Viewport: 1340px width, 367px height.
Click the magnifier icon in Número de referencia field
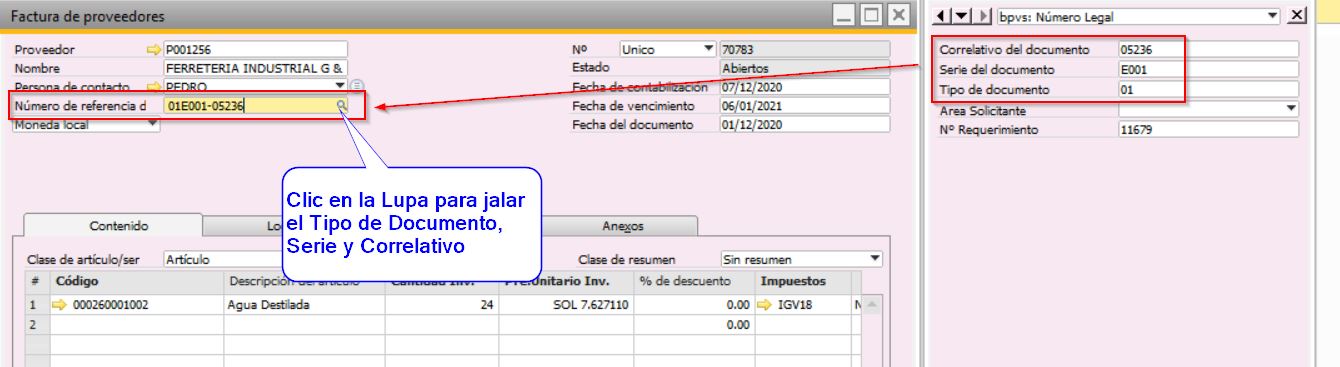pos(342,105)
